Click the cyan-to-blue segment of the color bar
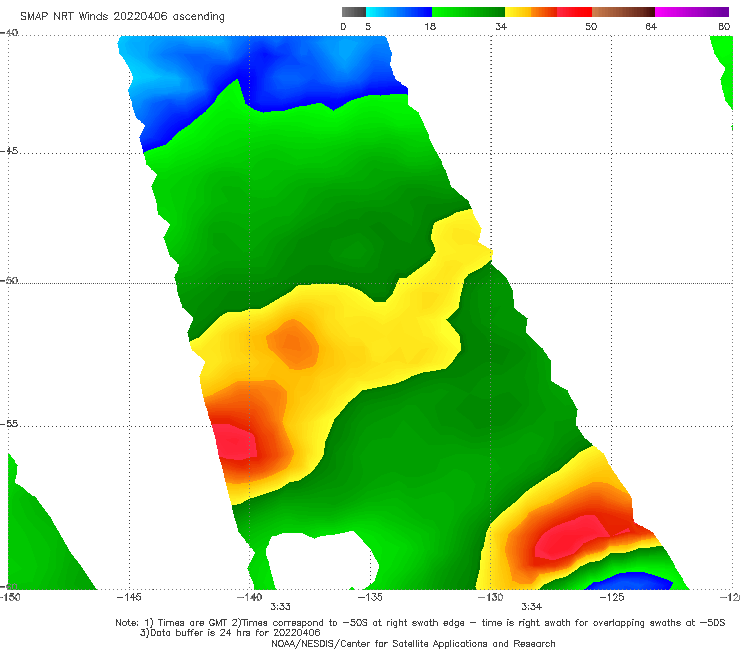Screen dimensions: 740x650 (399, 12)
